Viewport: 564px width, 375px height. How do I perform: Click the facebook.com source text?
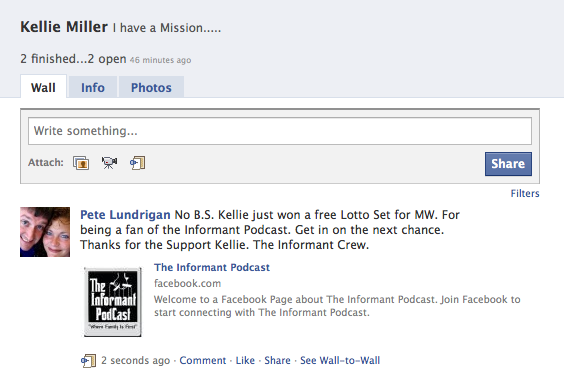[x=187, y=283]
